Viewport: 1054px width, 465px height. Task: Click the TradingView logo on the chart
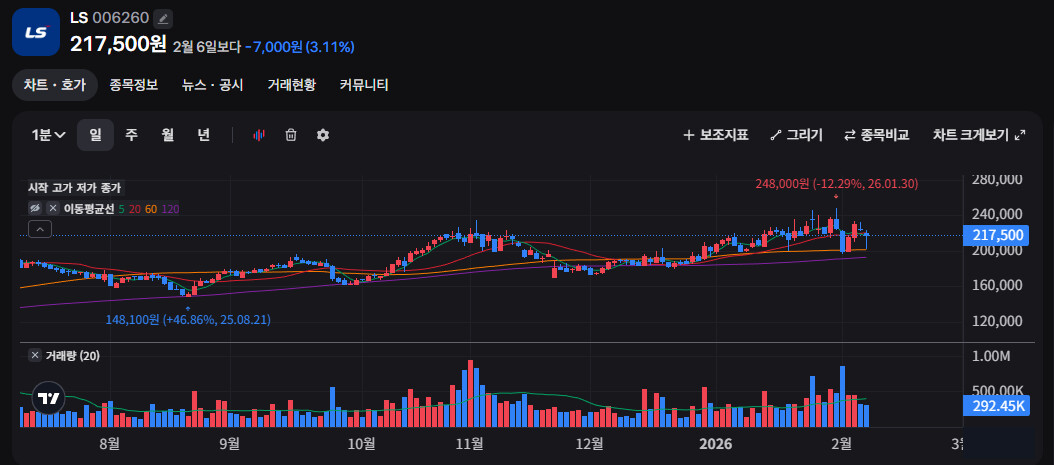[x=48, y=398]
